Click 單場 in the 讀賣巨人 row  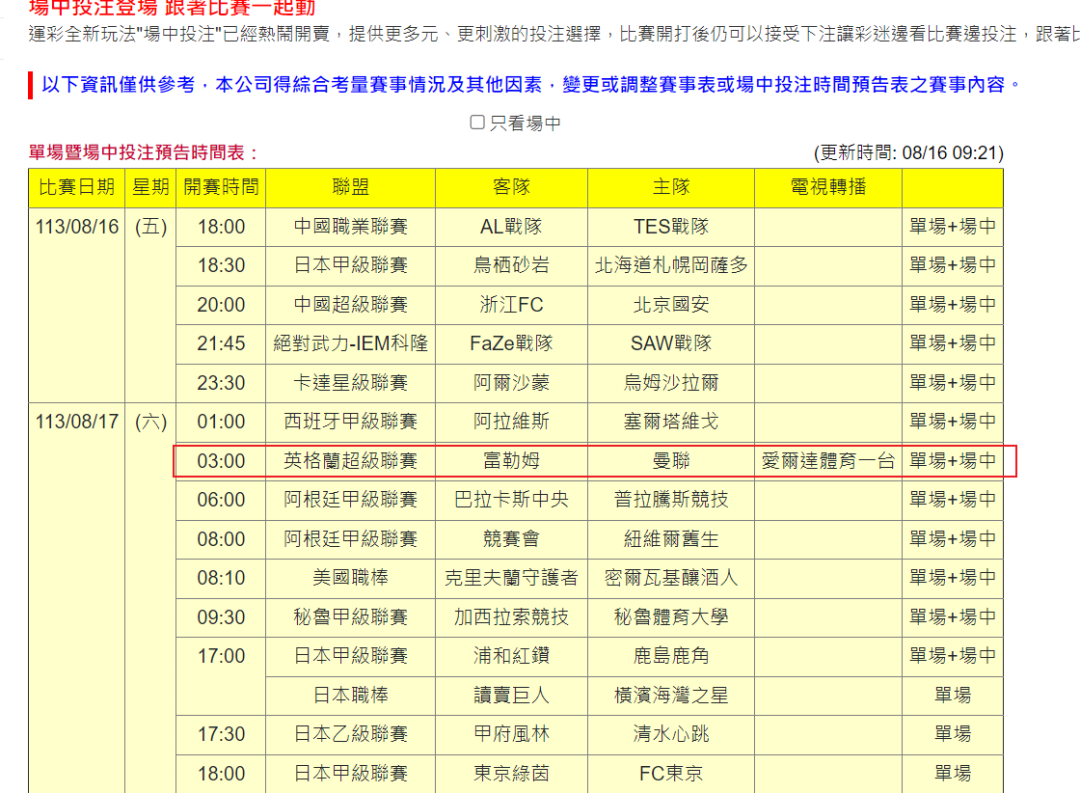[952, 695]
